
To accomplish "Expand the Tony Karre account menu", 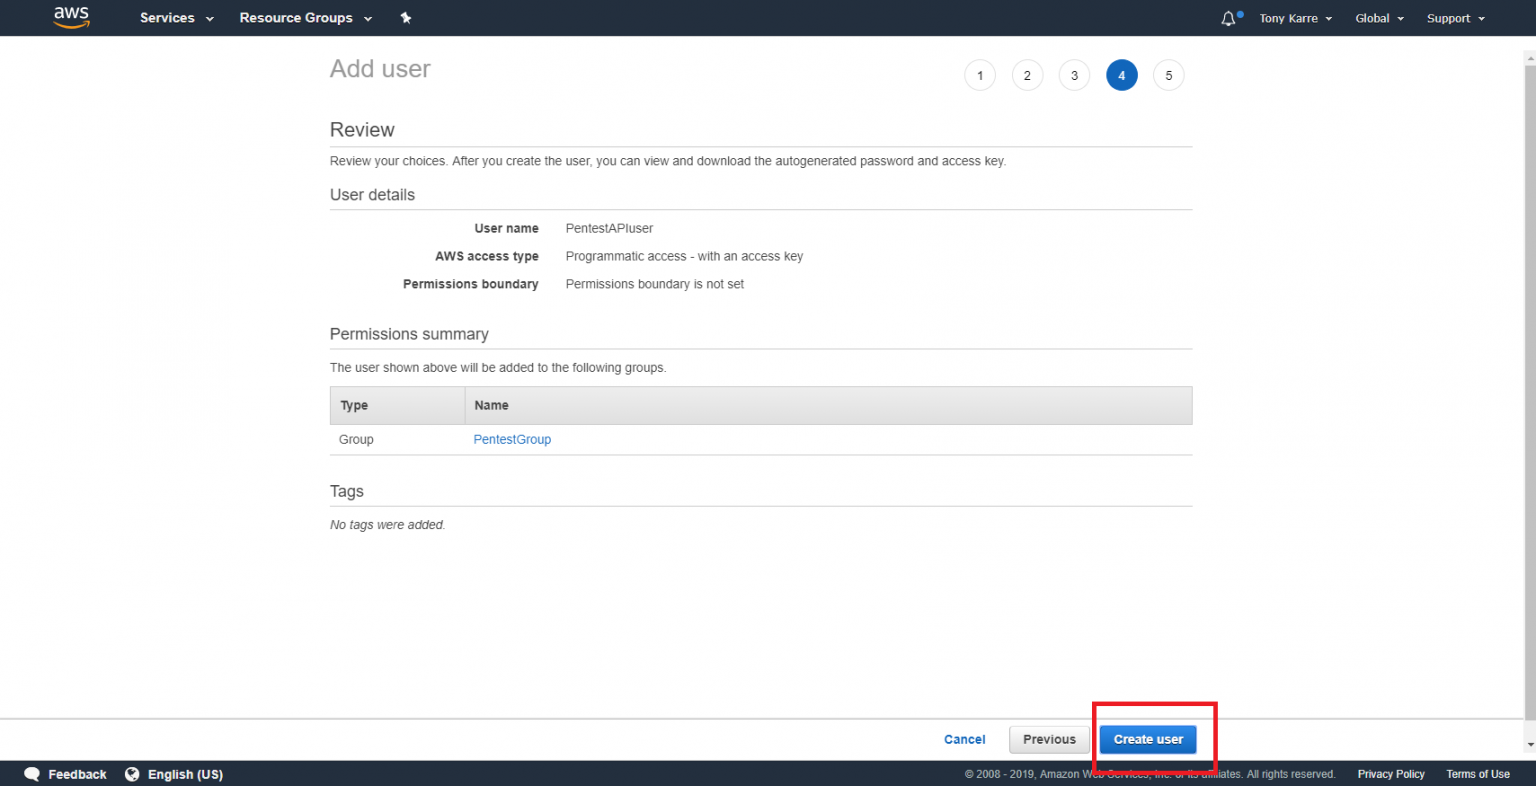I will 1295,18.
